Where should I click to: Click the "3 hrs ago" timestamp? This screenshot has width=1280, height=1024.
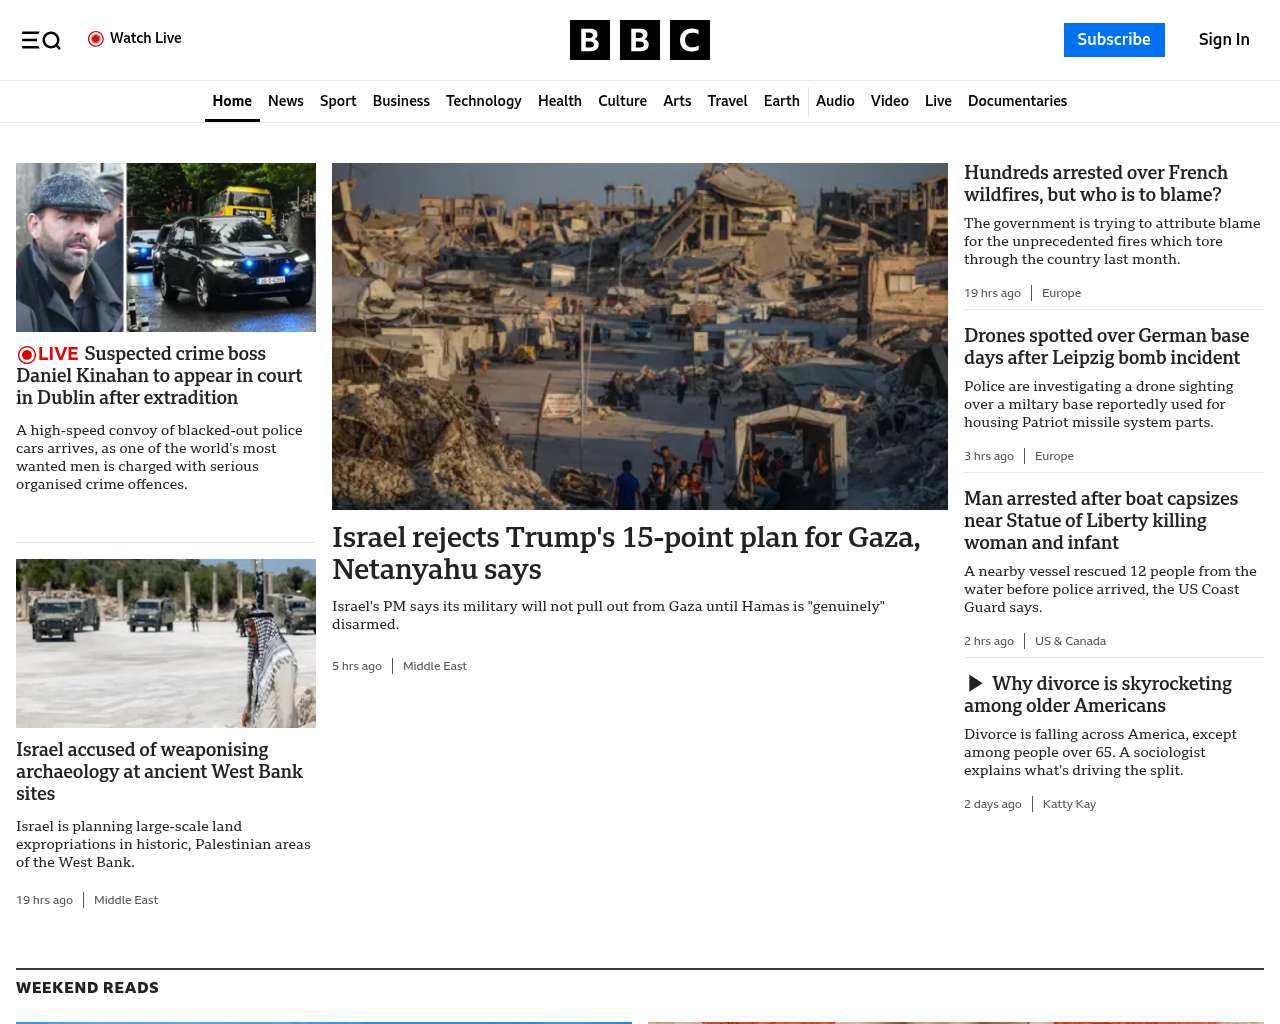989,456
